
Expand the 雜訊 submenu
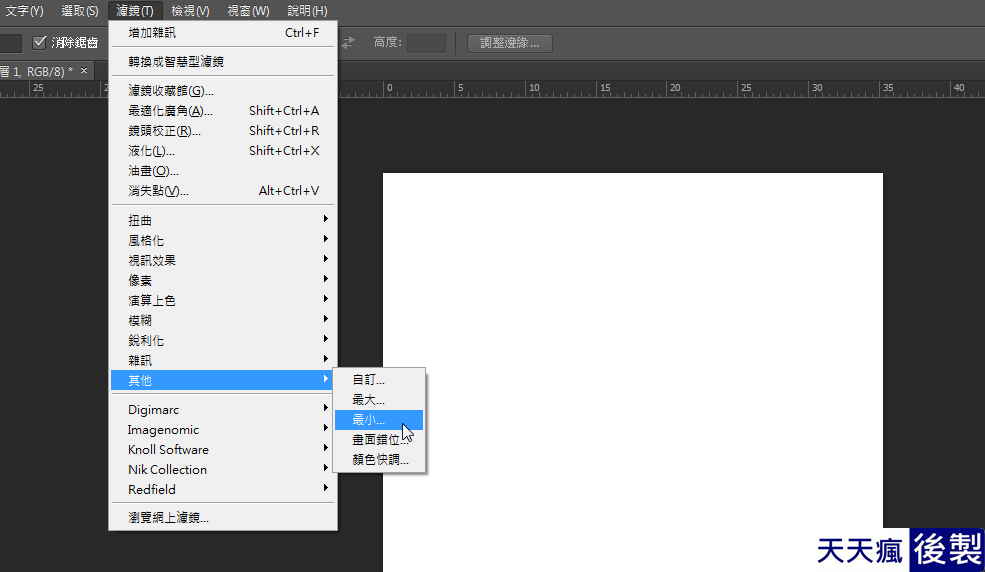point(223,360)
